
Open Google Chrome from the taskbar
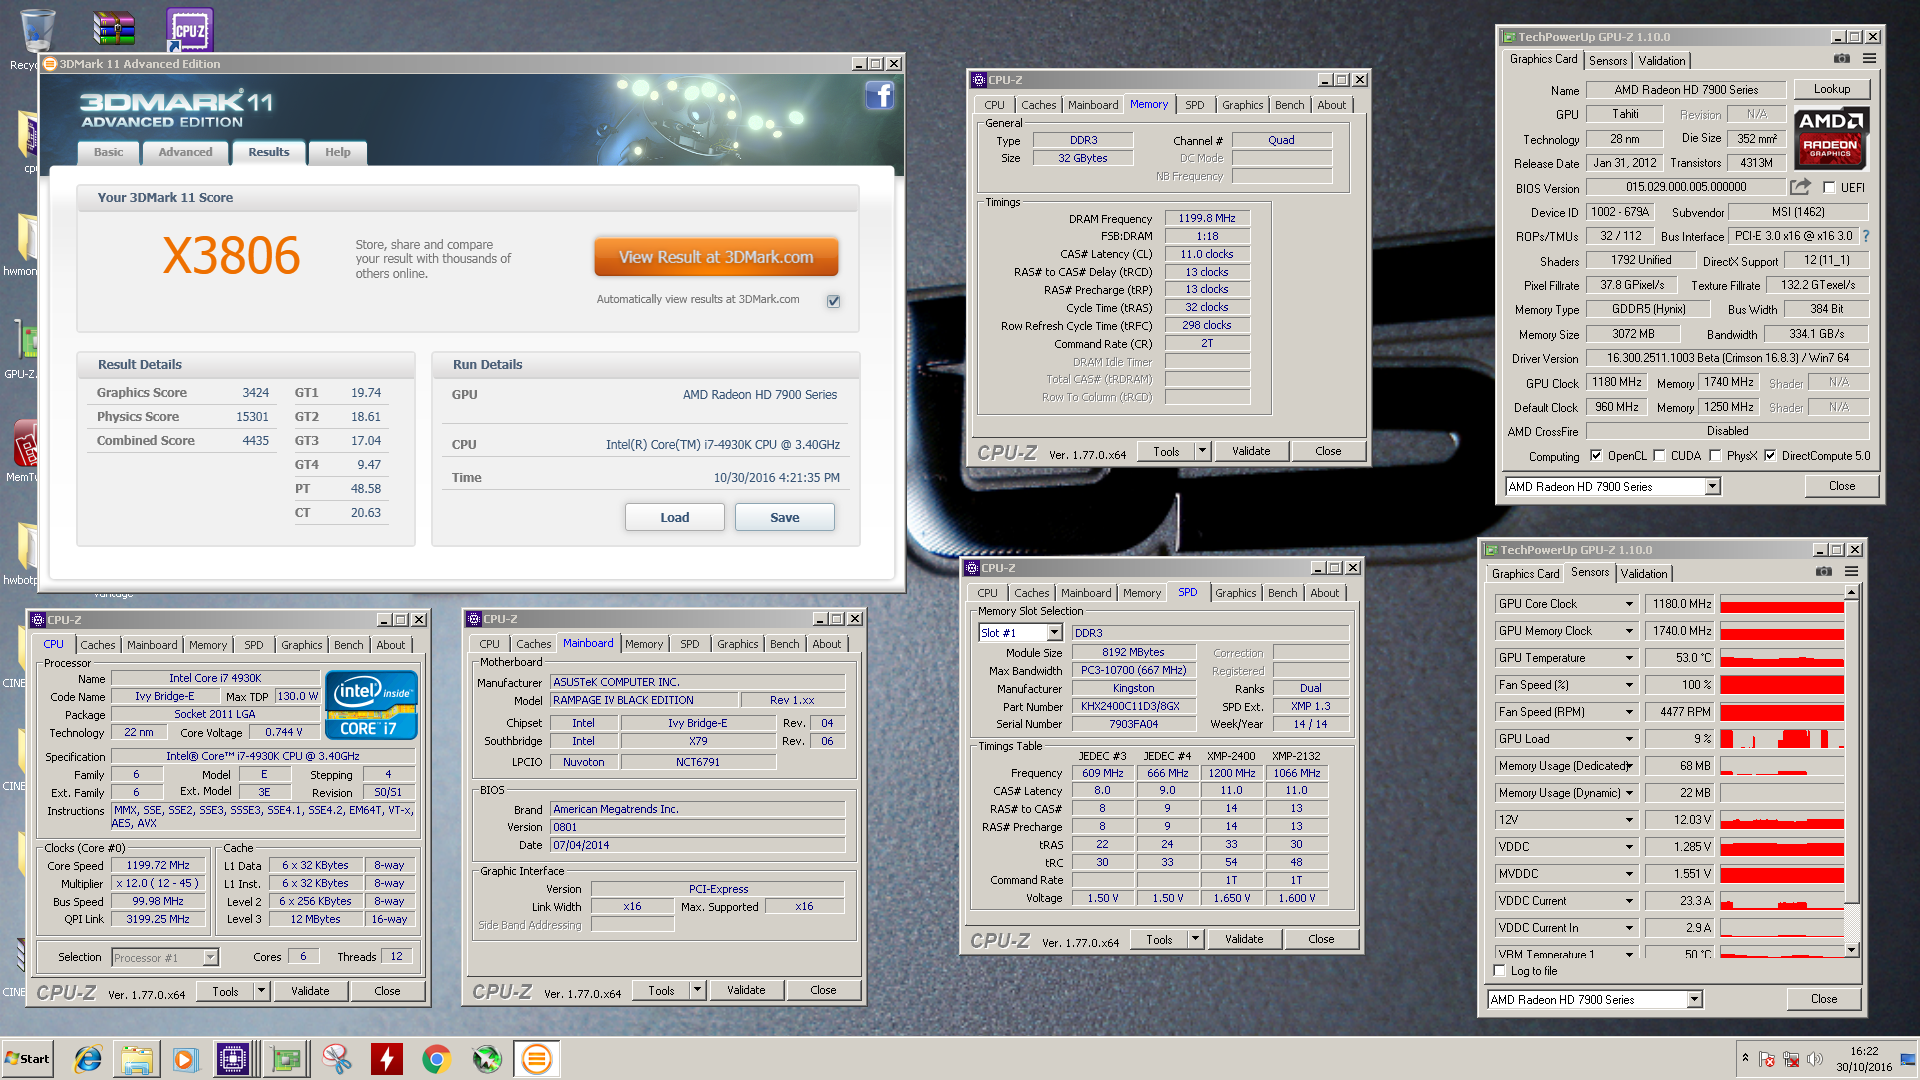(x=436, y=1059)
